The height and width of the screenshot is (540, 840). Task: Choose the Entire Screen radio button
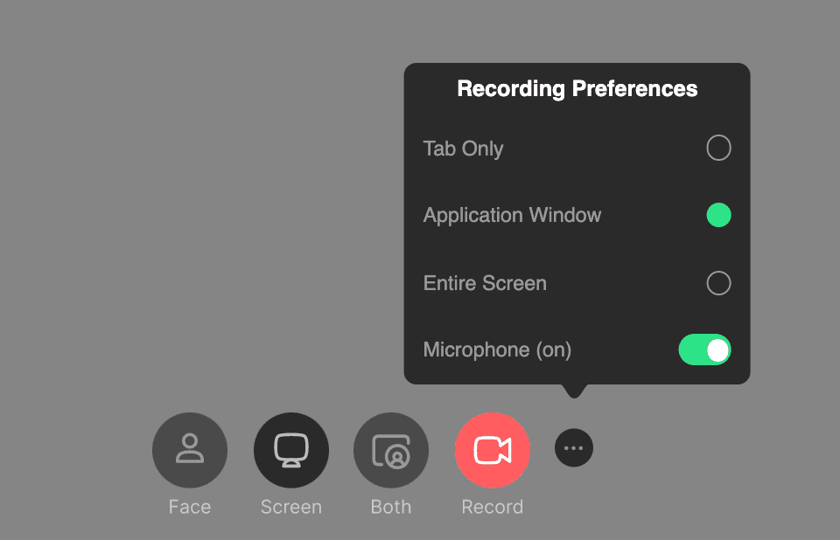(718, 283)
